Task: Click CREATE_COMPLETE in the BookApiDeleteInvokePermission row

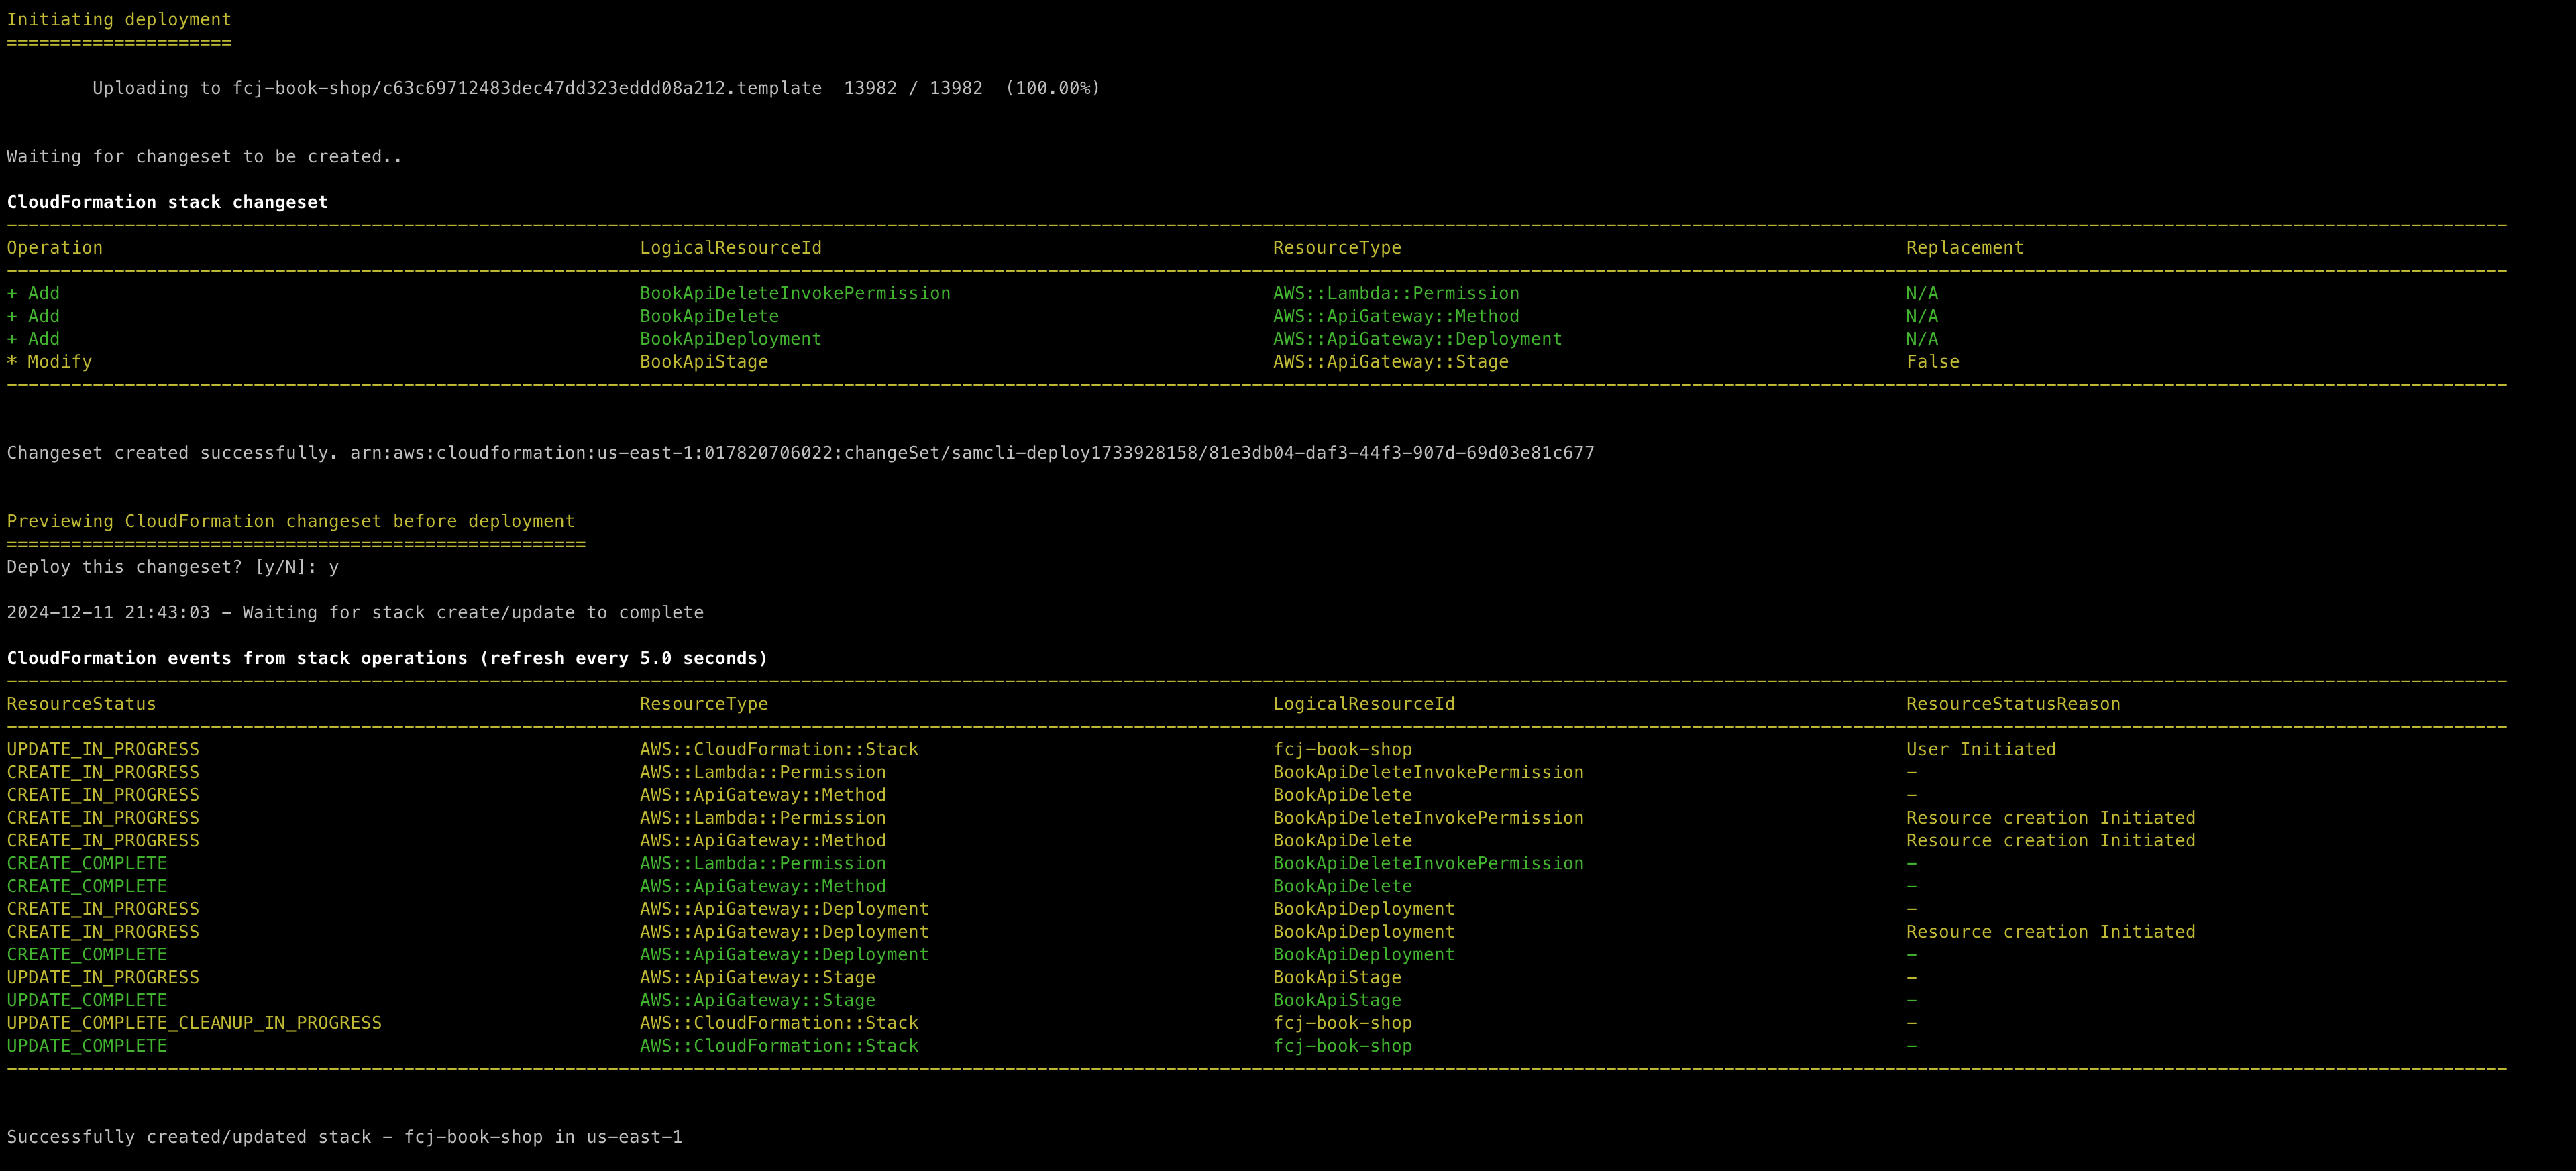Action: click(x=87, y=864)
